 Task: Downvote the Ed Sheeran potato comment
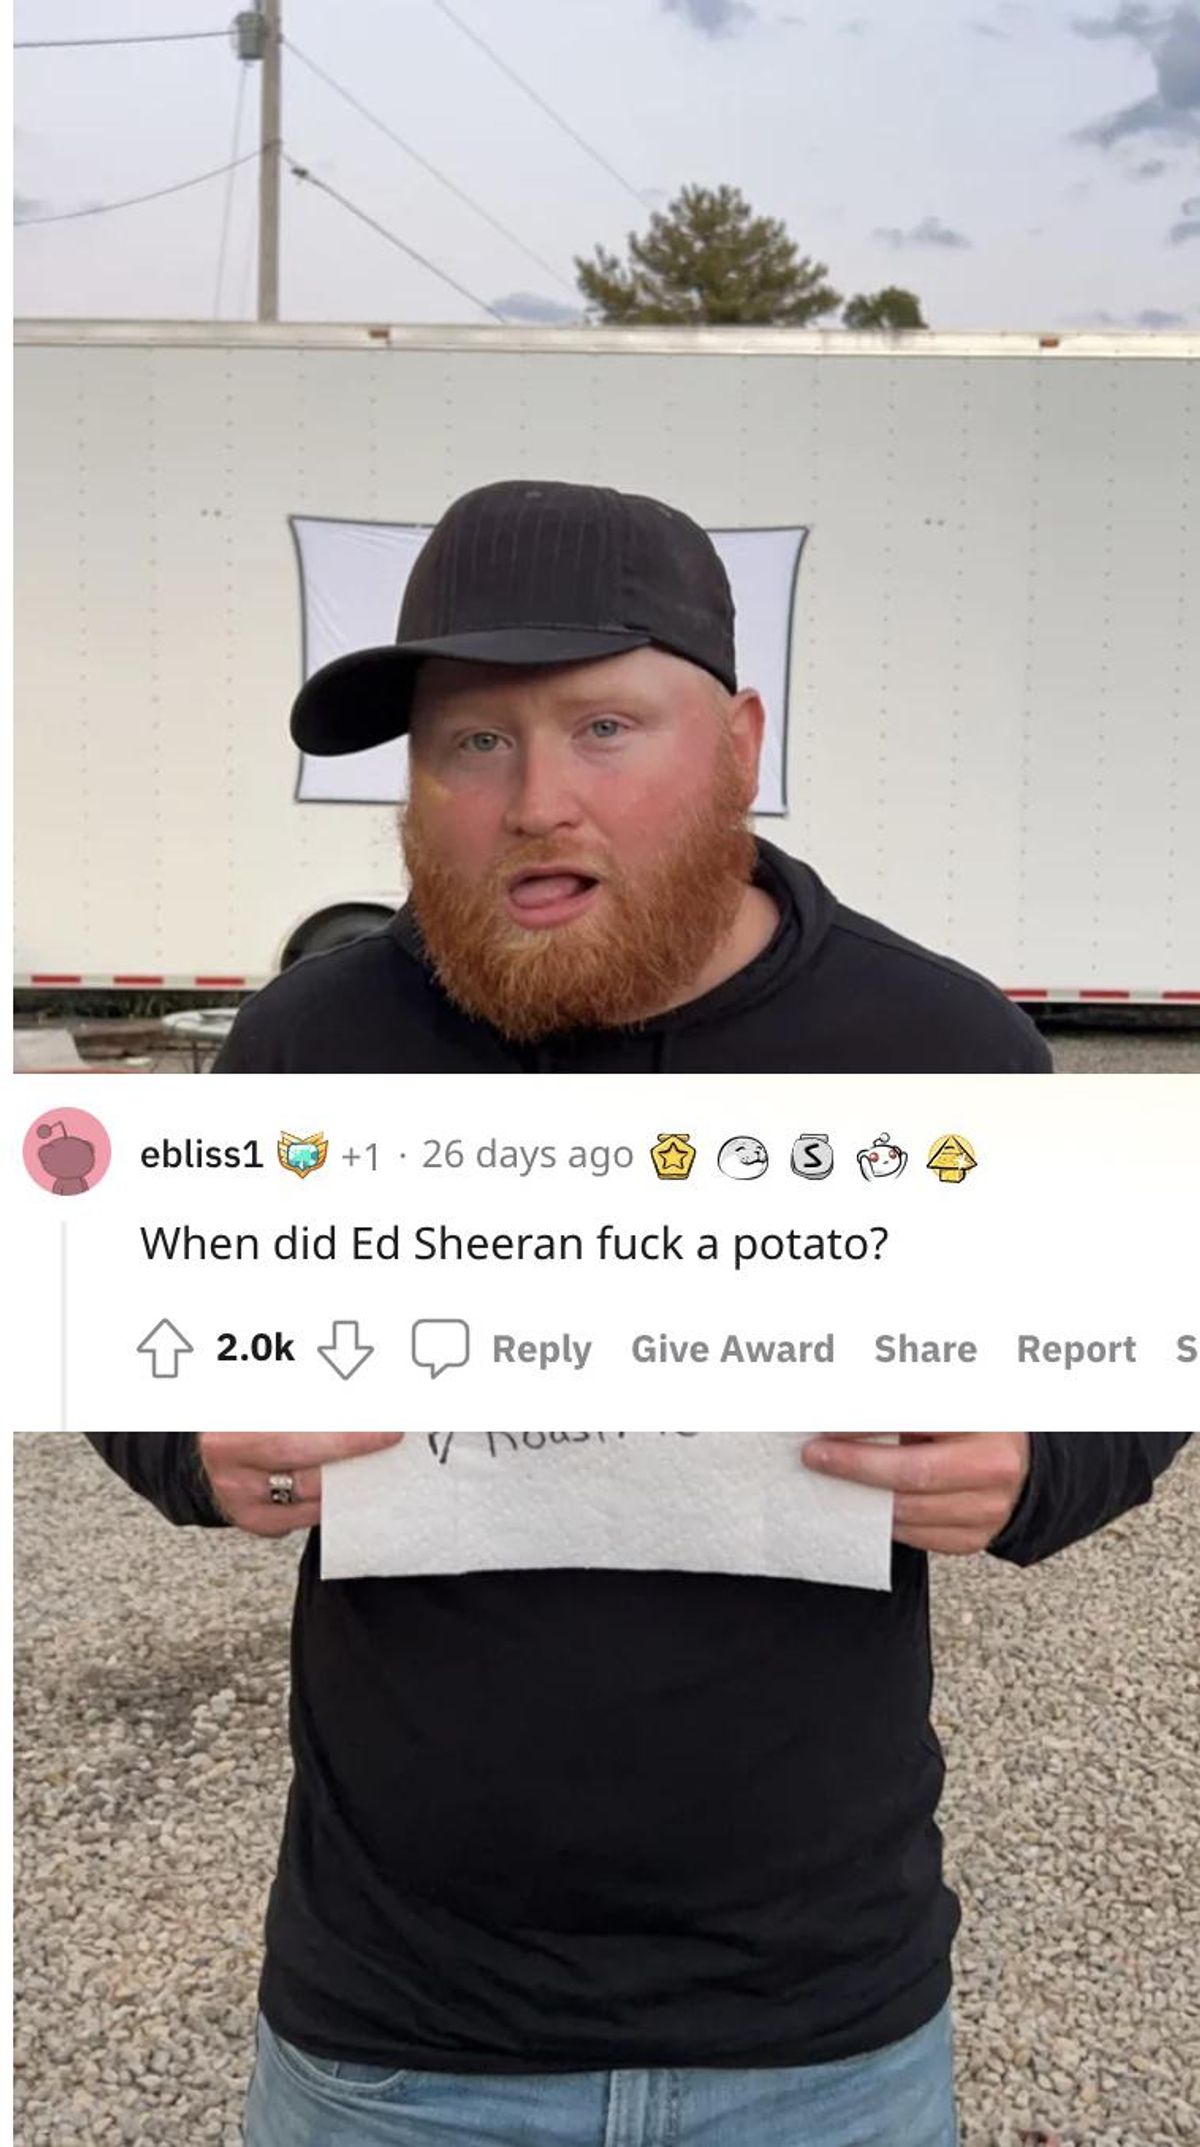345,1349
